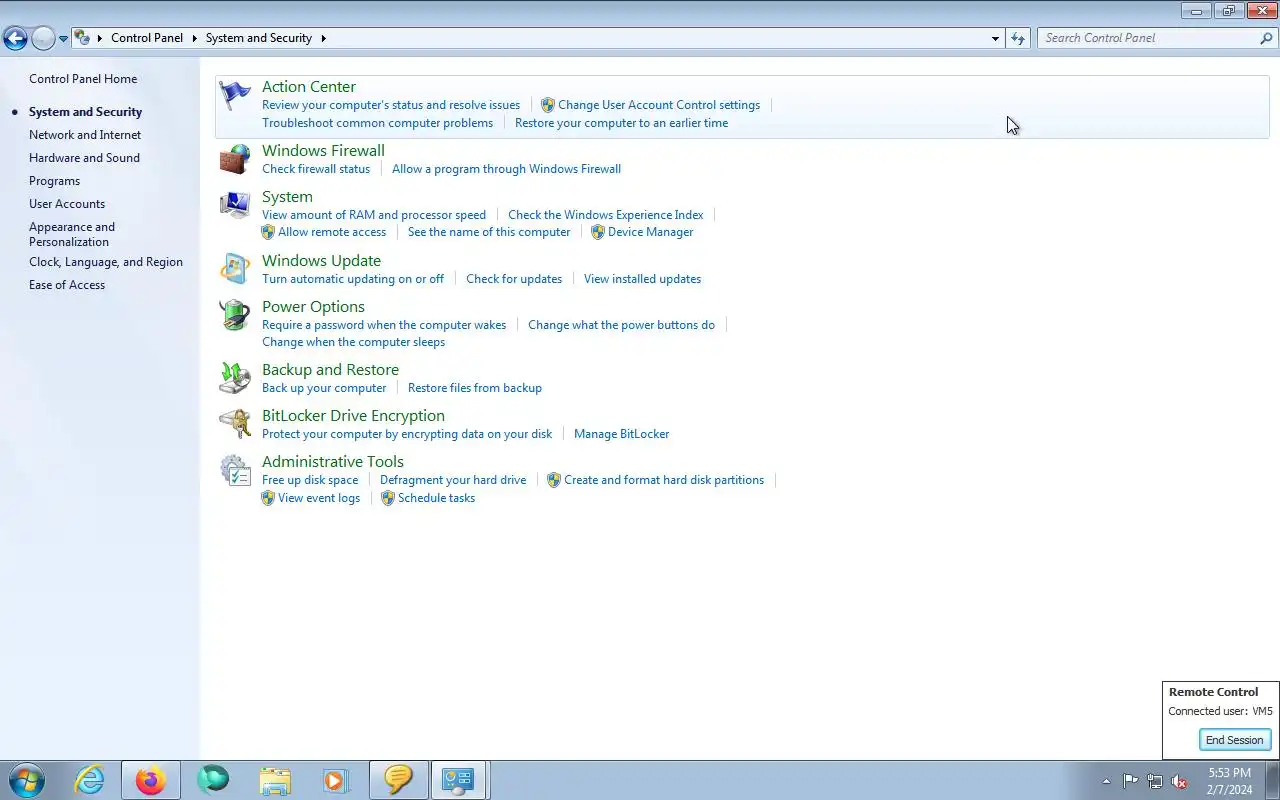
Task: Open Clock, Language, and Region category
Action: pyautogui.click(x=106, y=262)
